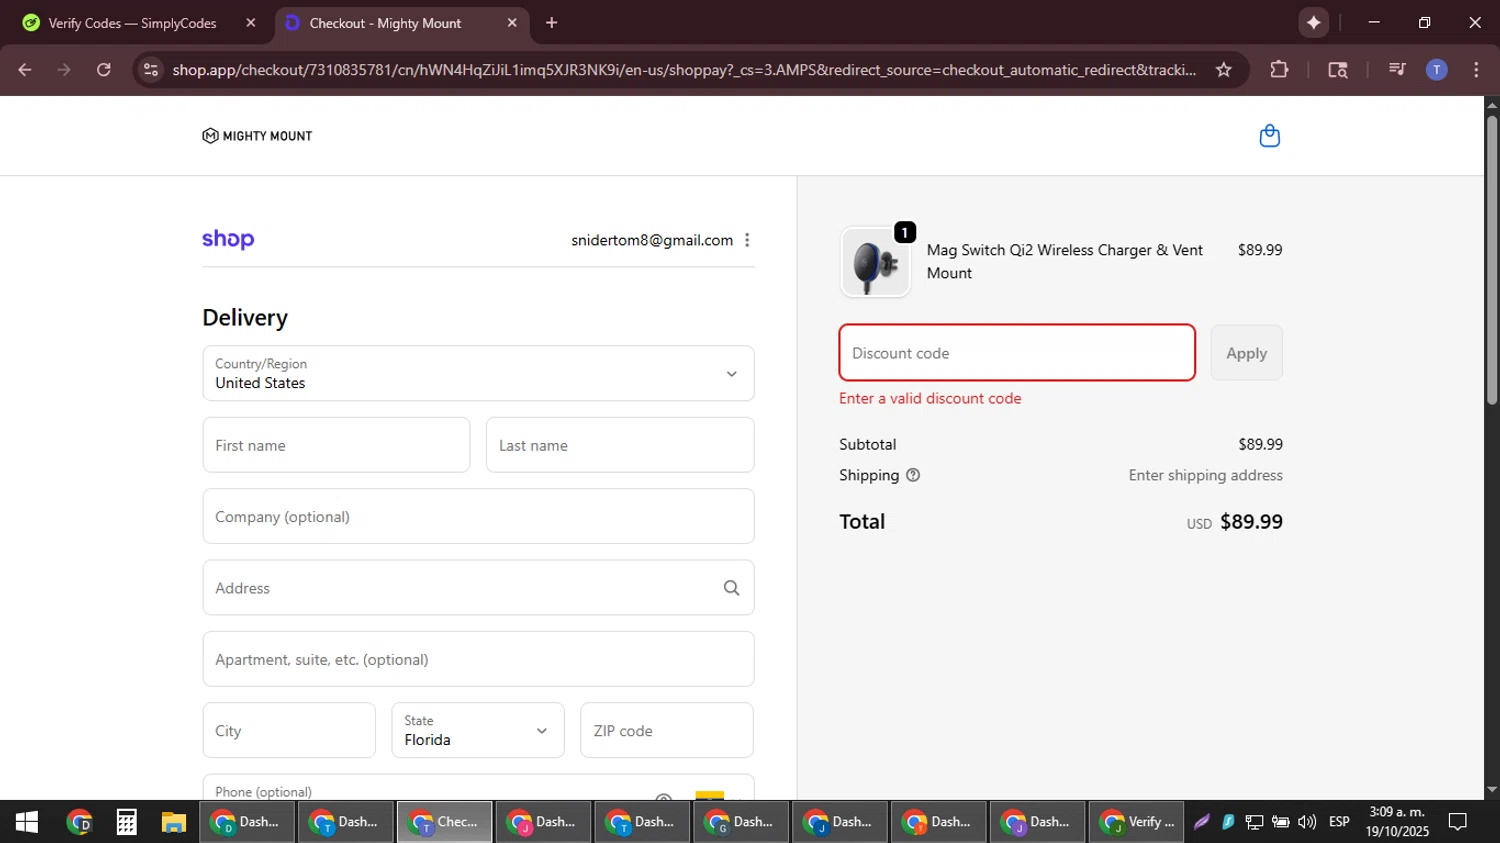Click into the Discount code field

tap(1017, 353)
